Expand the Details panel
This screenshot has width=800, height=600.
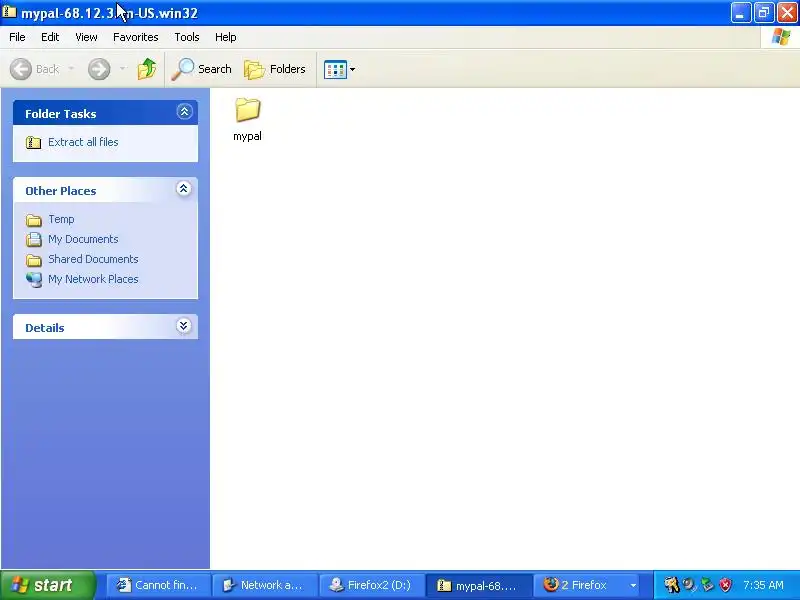[184, 326]
